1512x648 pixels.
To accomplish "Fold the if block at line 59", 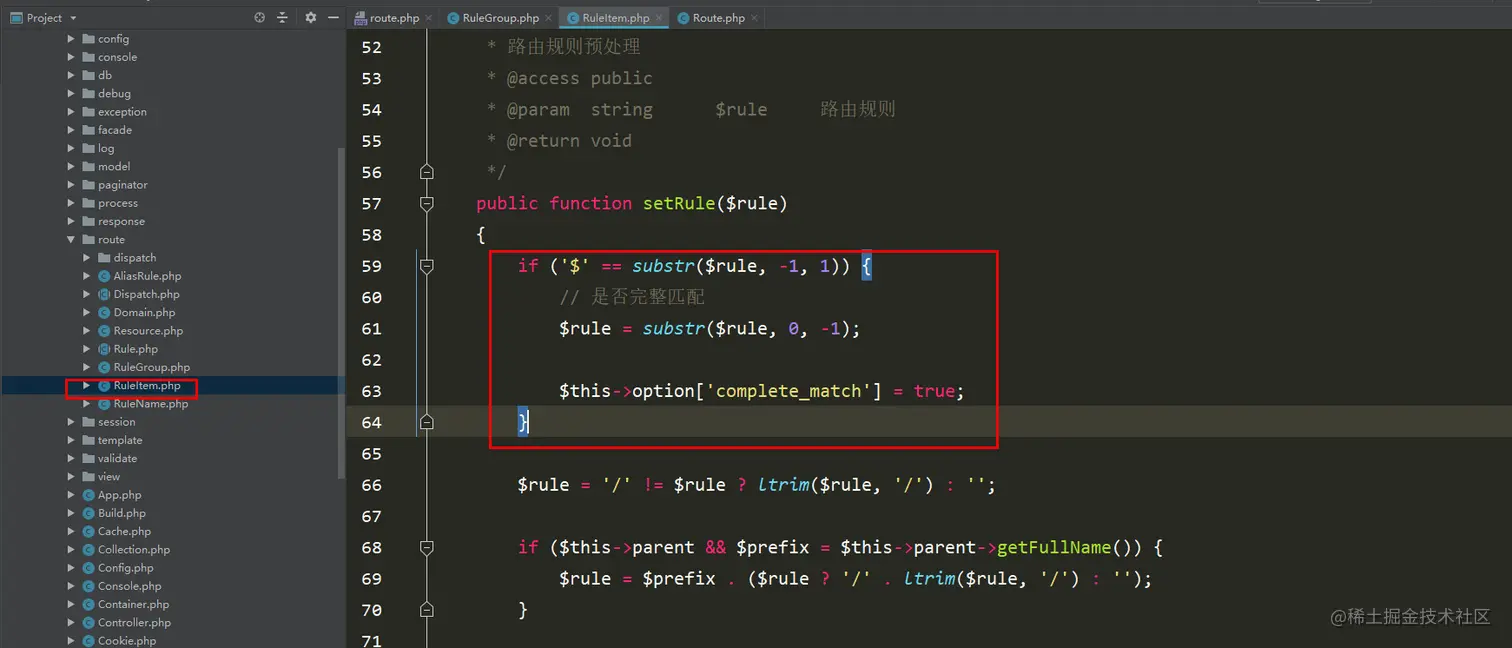I will click(427, 266).
